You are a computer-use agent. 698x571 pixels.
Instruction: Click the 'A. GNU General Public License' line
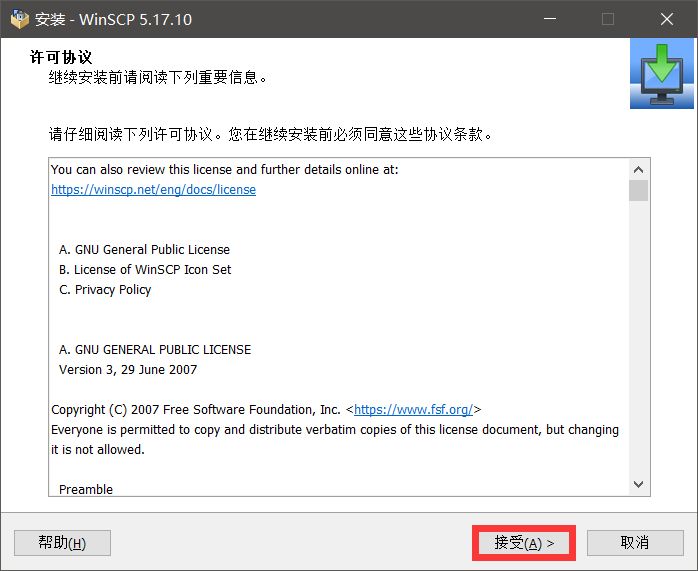point(144,250)
